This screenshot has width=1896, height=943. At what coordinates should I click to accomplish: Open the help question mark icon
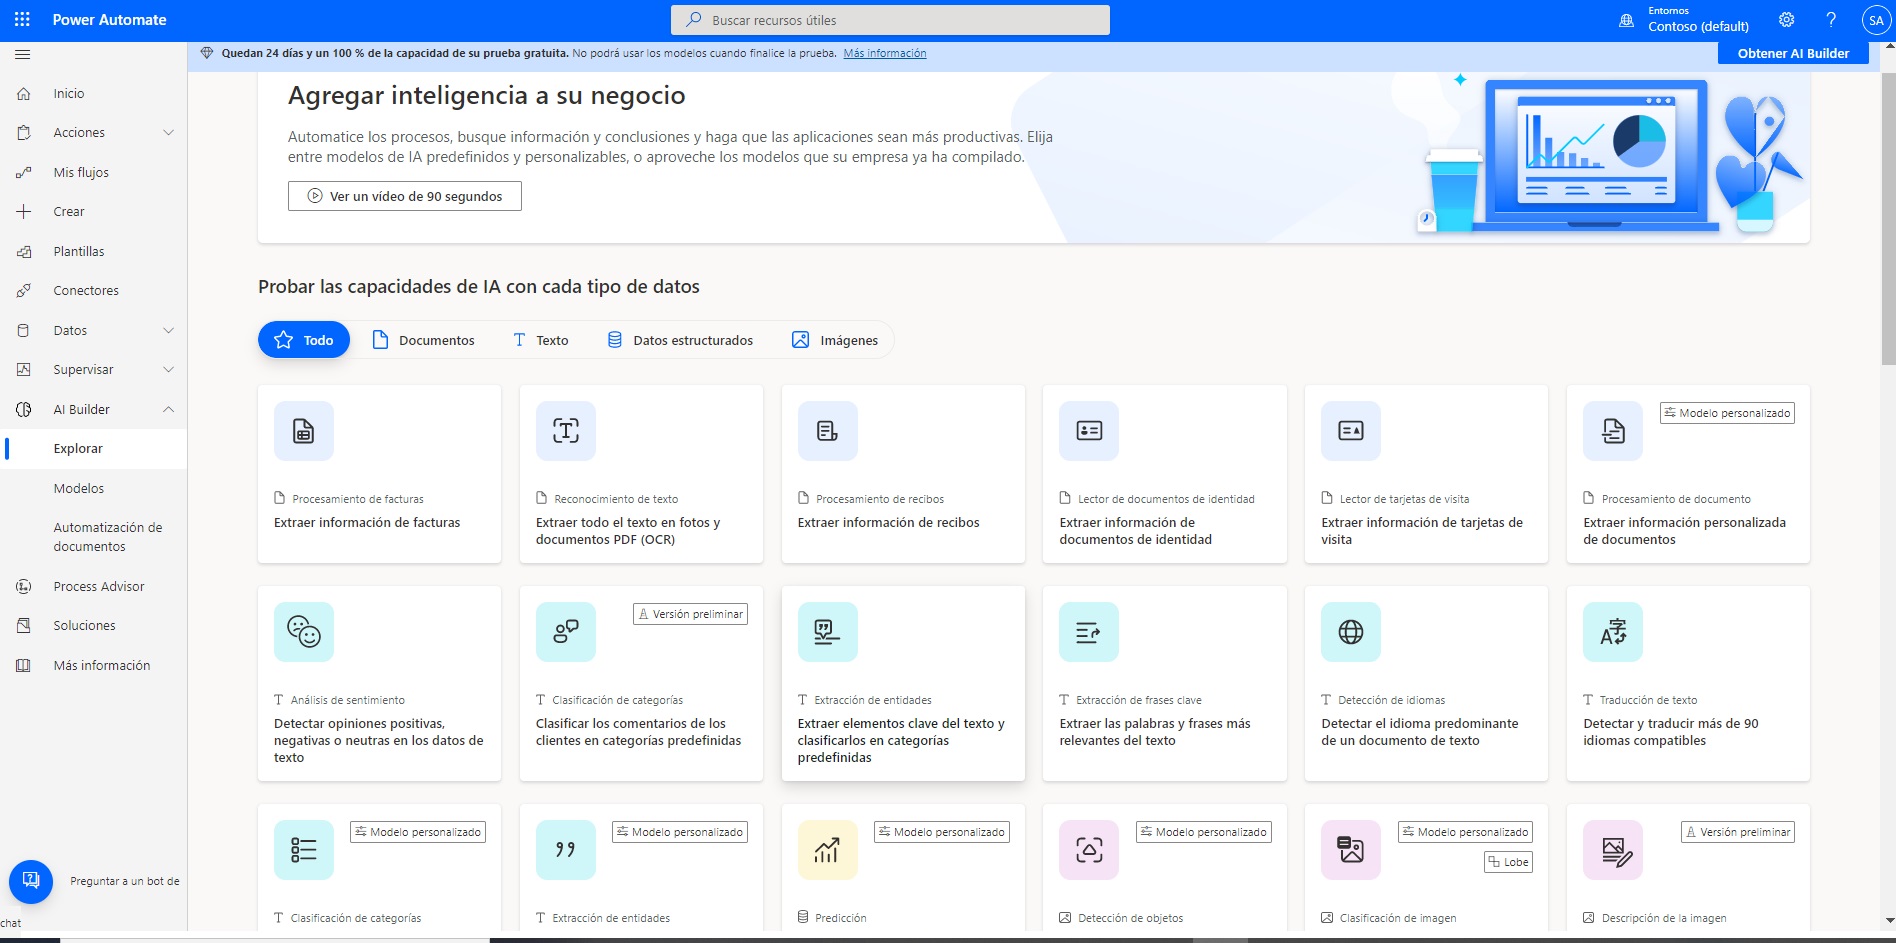(1831, 20)
